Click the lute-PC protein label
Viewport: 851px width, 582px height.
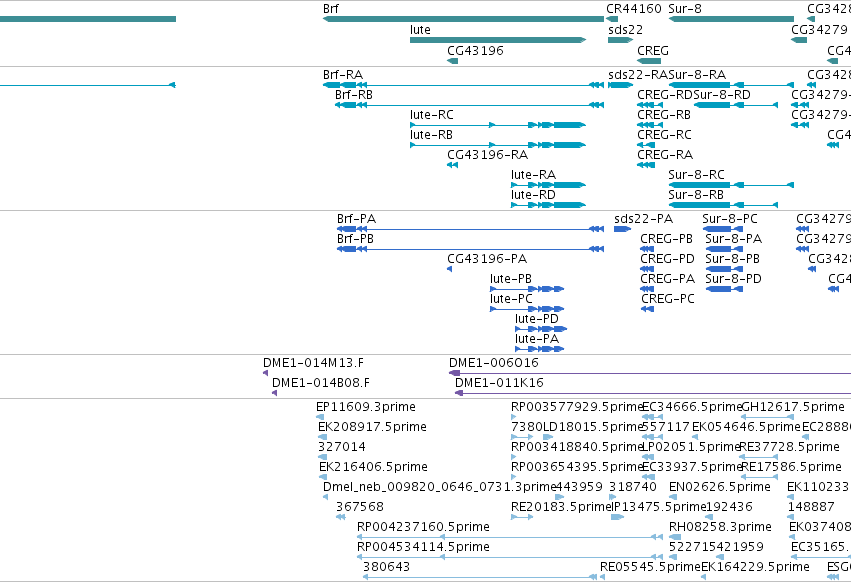[x=511, y=299]
